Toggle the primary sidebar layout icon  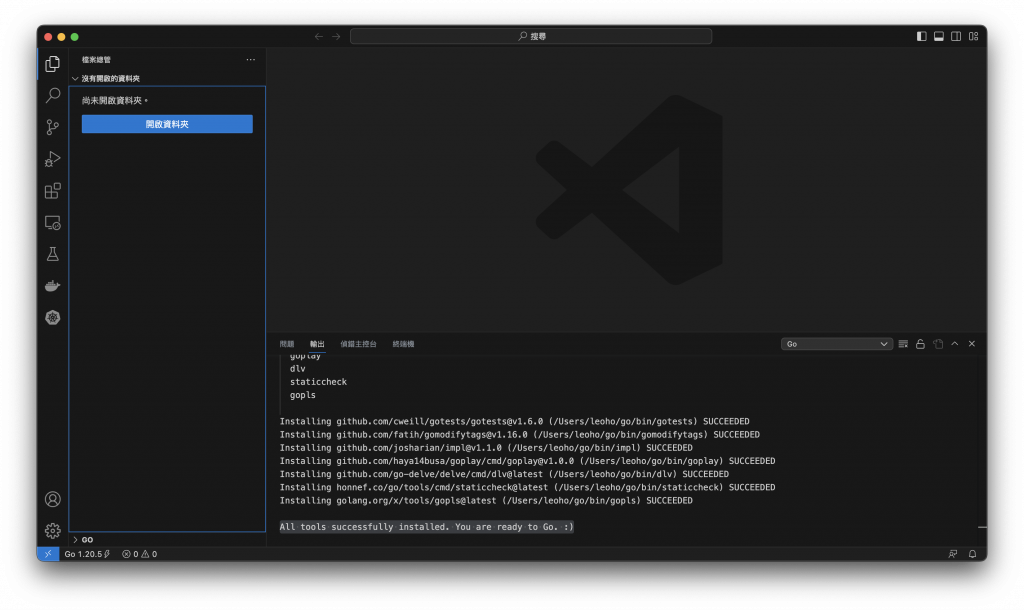[921, 37]
